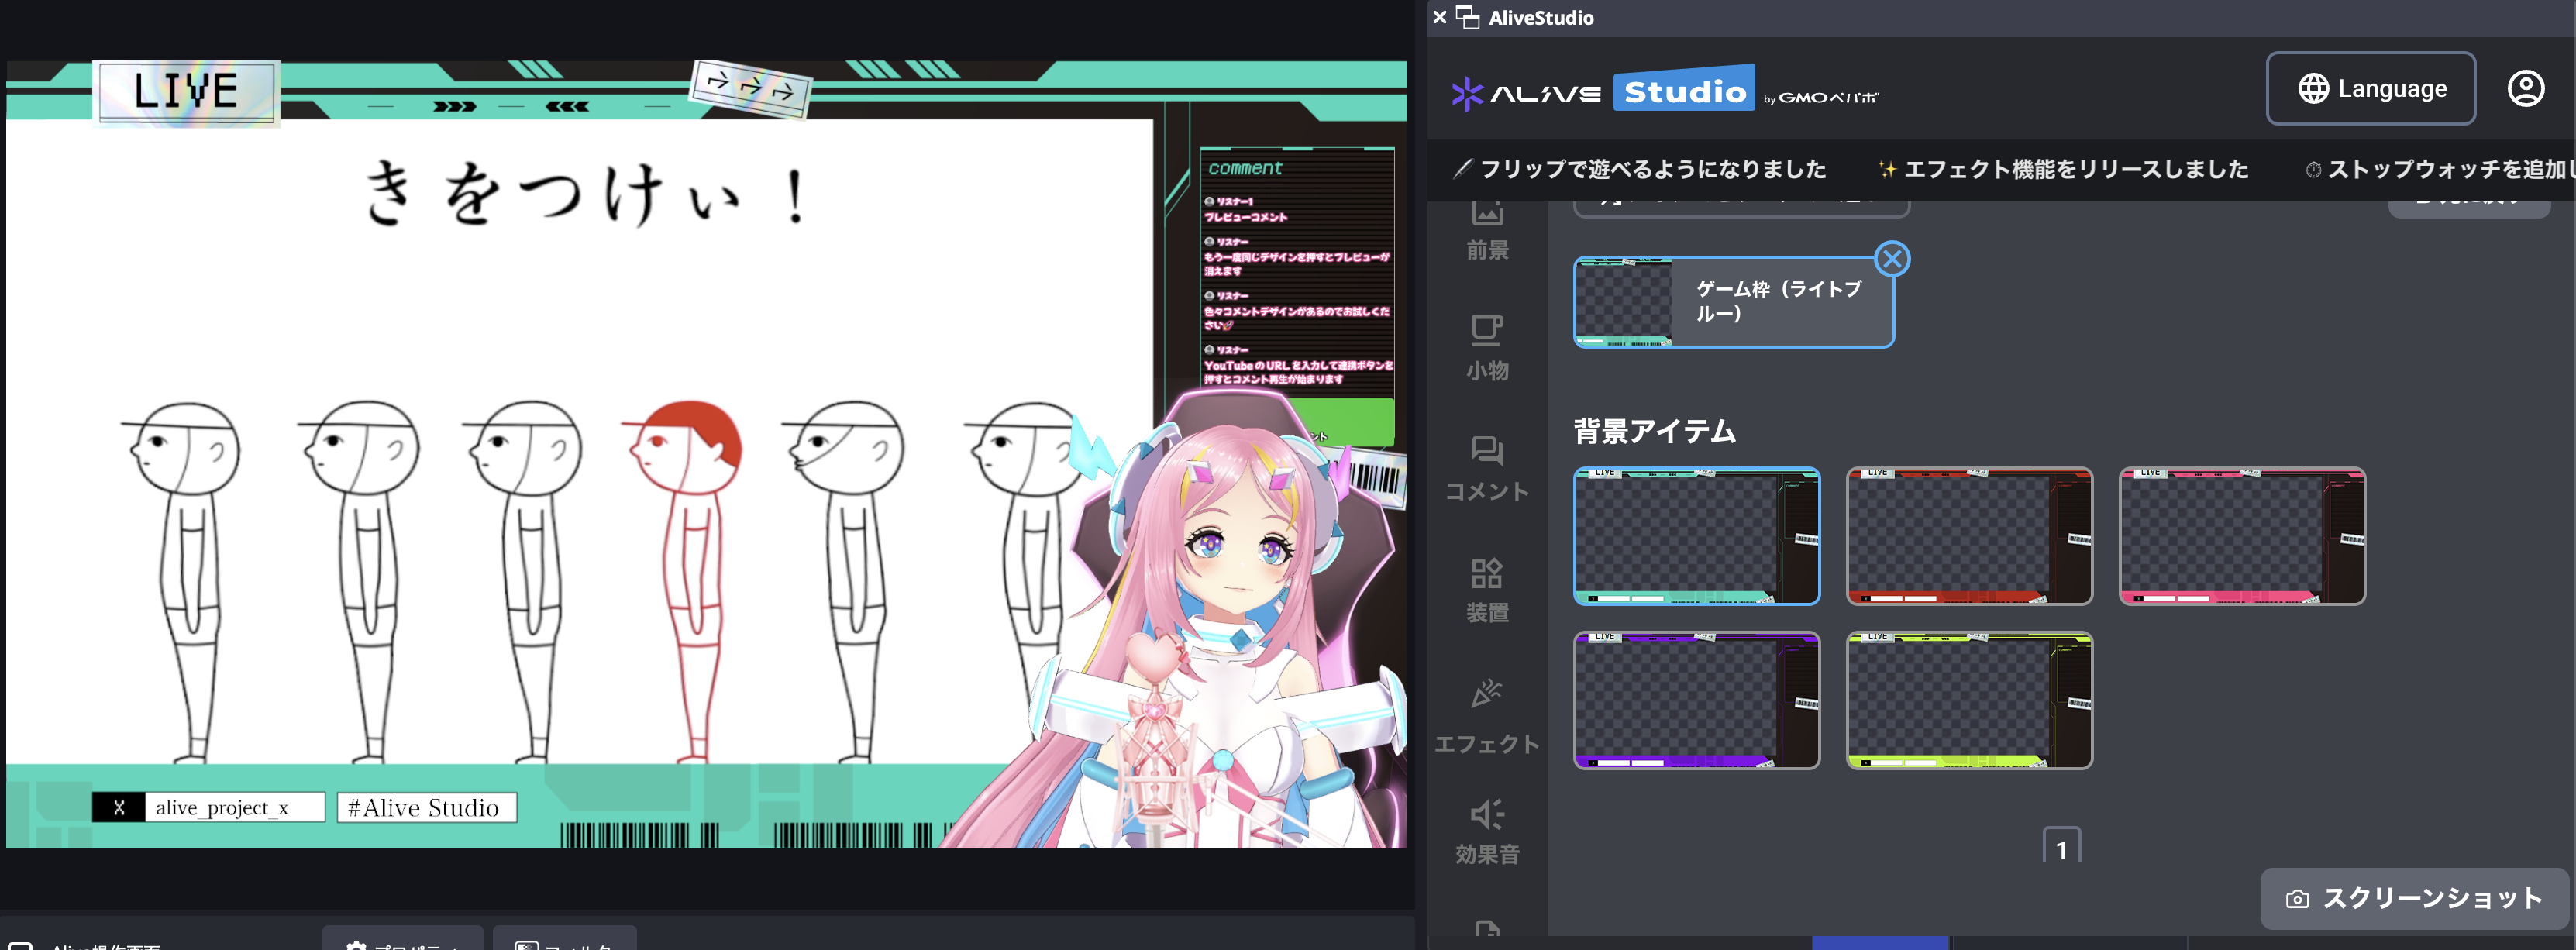Take a スクリーンショット
Screen dimensions: 2576x950
pos(2414,898)
